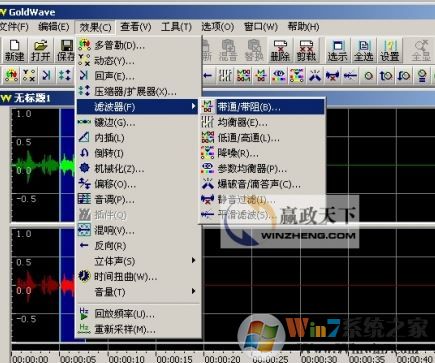This screenshot has height=363, width=435.
Task: Select 参数均衡器(P)... option
Action: tap(262, 168)
